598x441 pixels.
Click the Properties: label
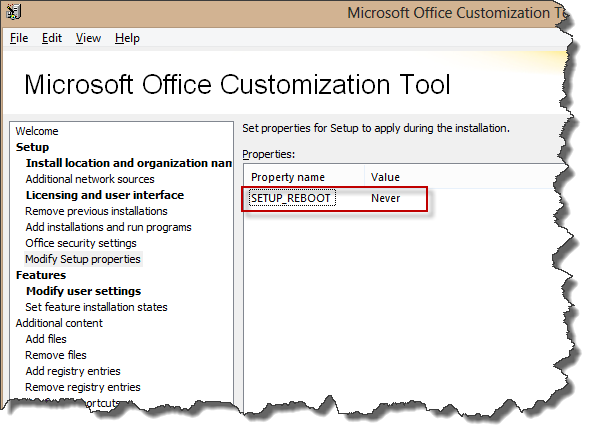point(269,154)
